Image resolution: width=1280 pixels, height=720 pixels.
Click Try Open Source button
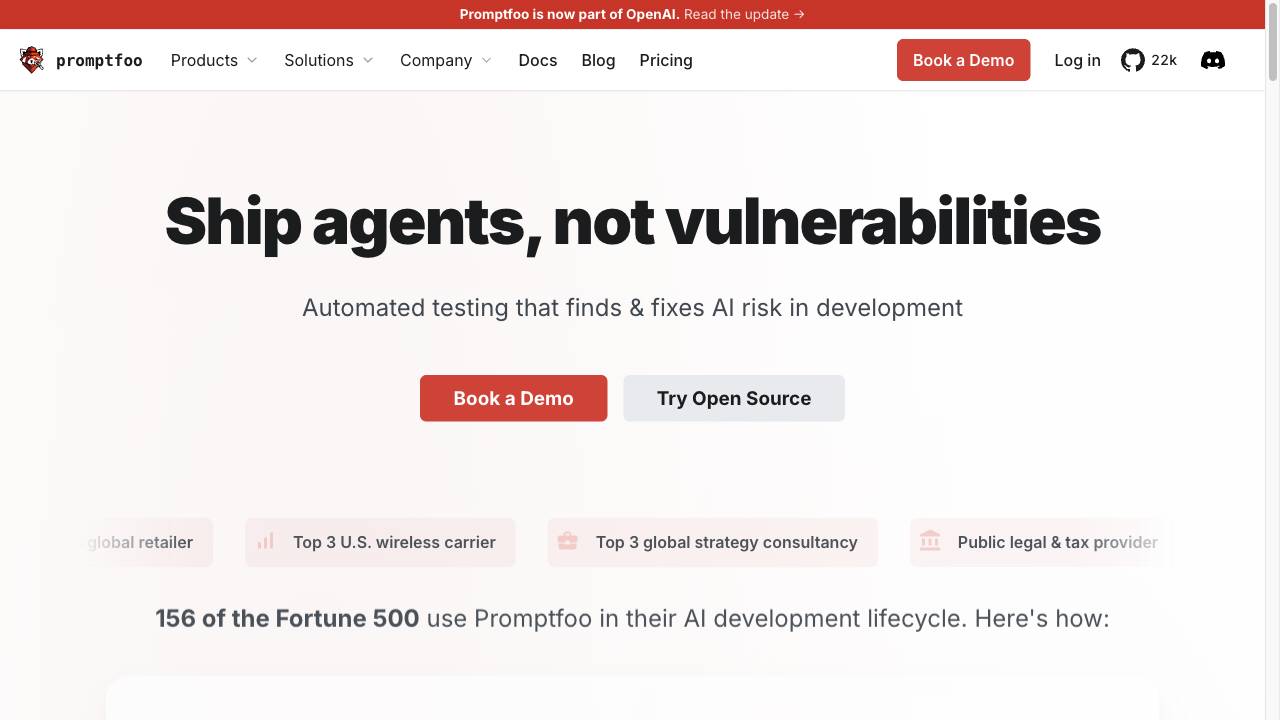tap(734, 398)
